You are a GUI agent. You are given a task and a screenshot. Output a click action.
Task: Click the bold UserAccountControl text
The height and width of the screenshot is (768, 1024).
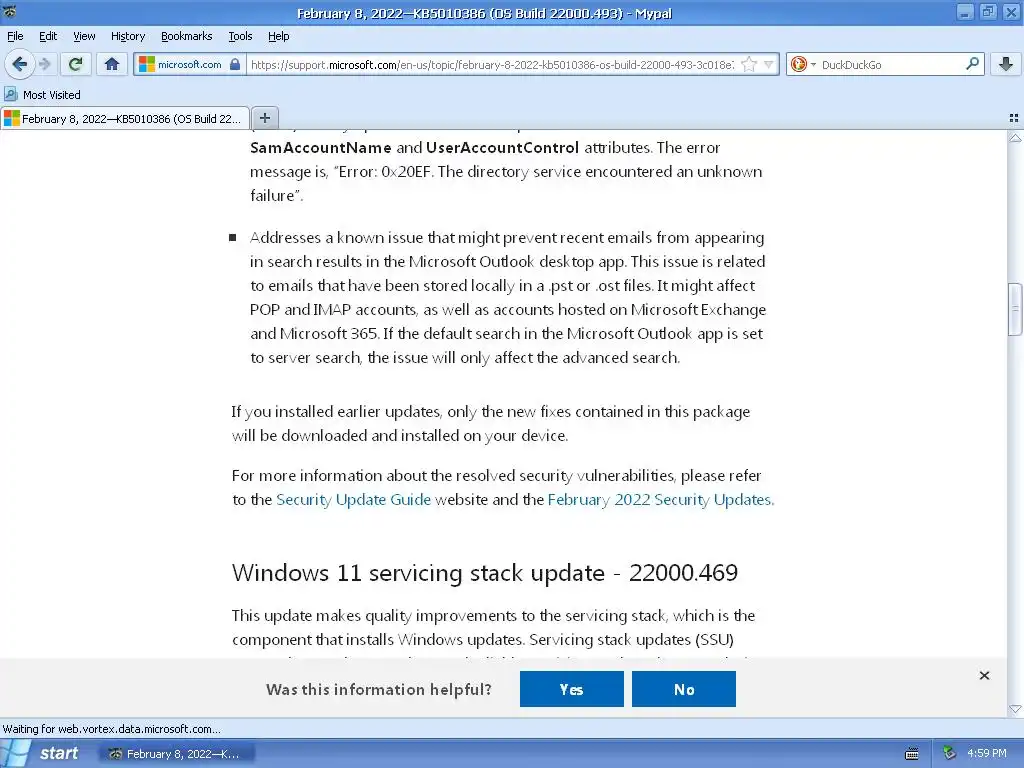(x=502, y=148)
